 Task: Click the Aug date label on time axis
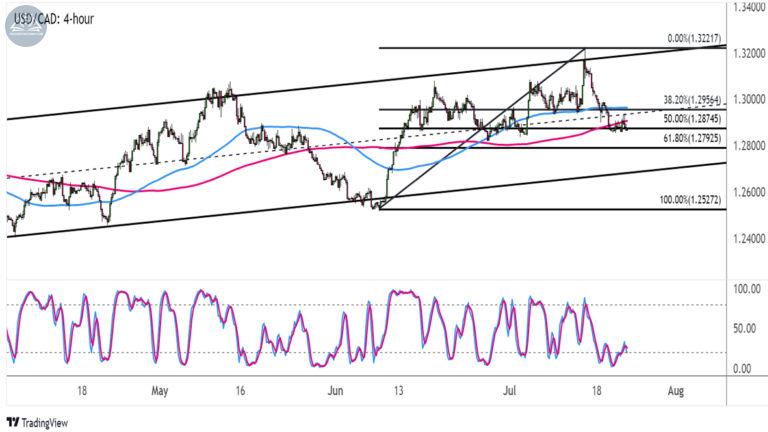(x=675, y=391)
